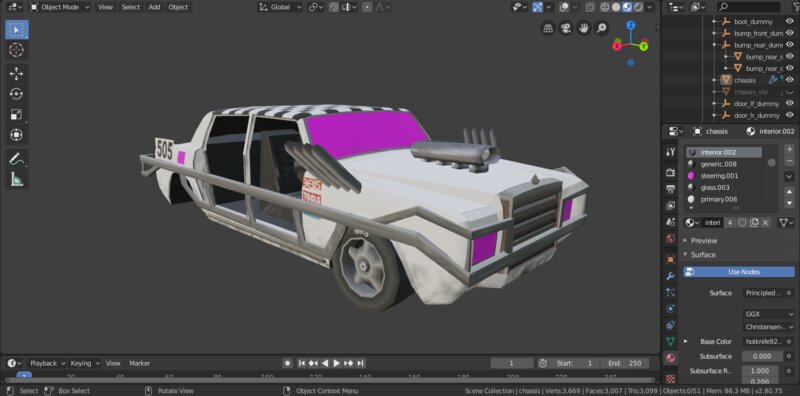800x396 pixels.
Task: Toggle camera view in viewport
Action: (x=566, y=28)
